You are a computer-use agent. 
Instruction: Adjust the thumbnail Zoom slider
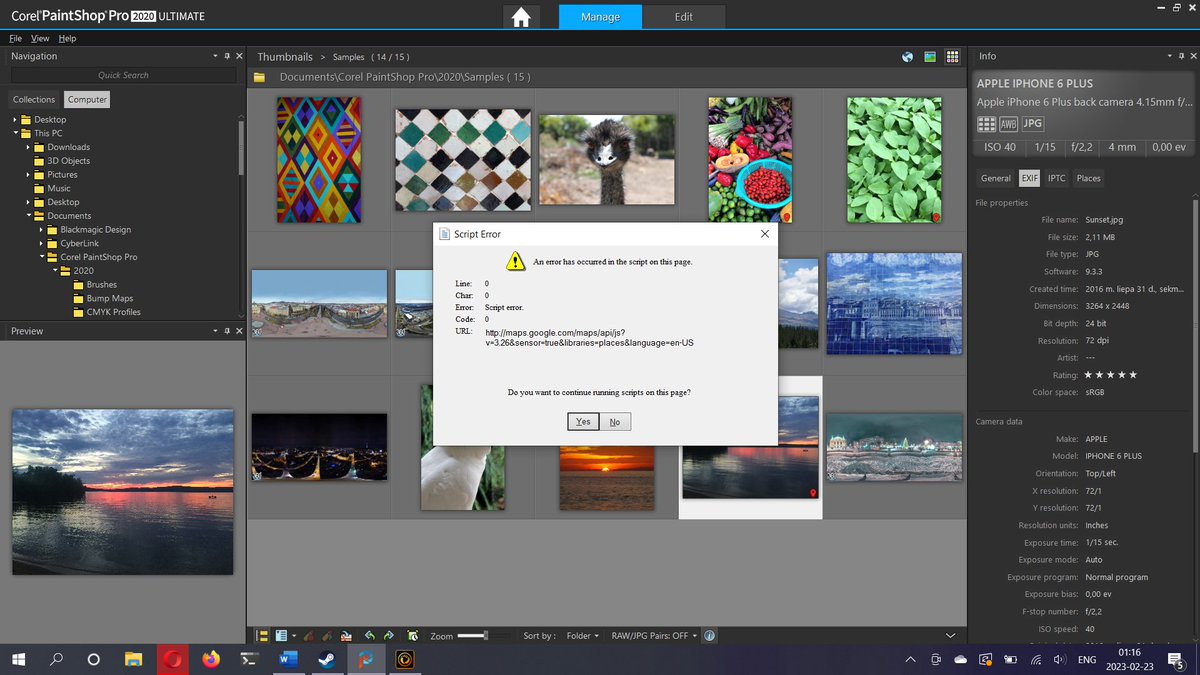coord(488,635)
